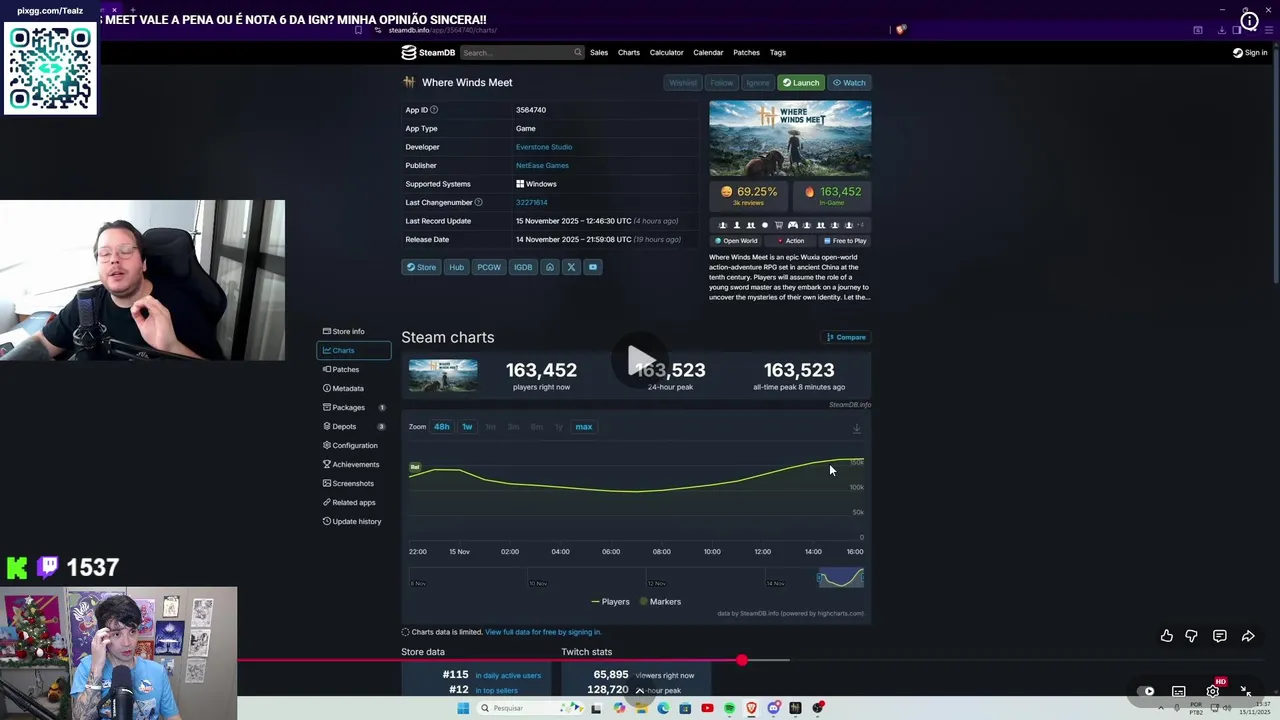Click the shopping cart category icon
Viewport: 1280px width, 720px height.
pyautogui.click(x=779, y=225)
